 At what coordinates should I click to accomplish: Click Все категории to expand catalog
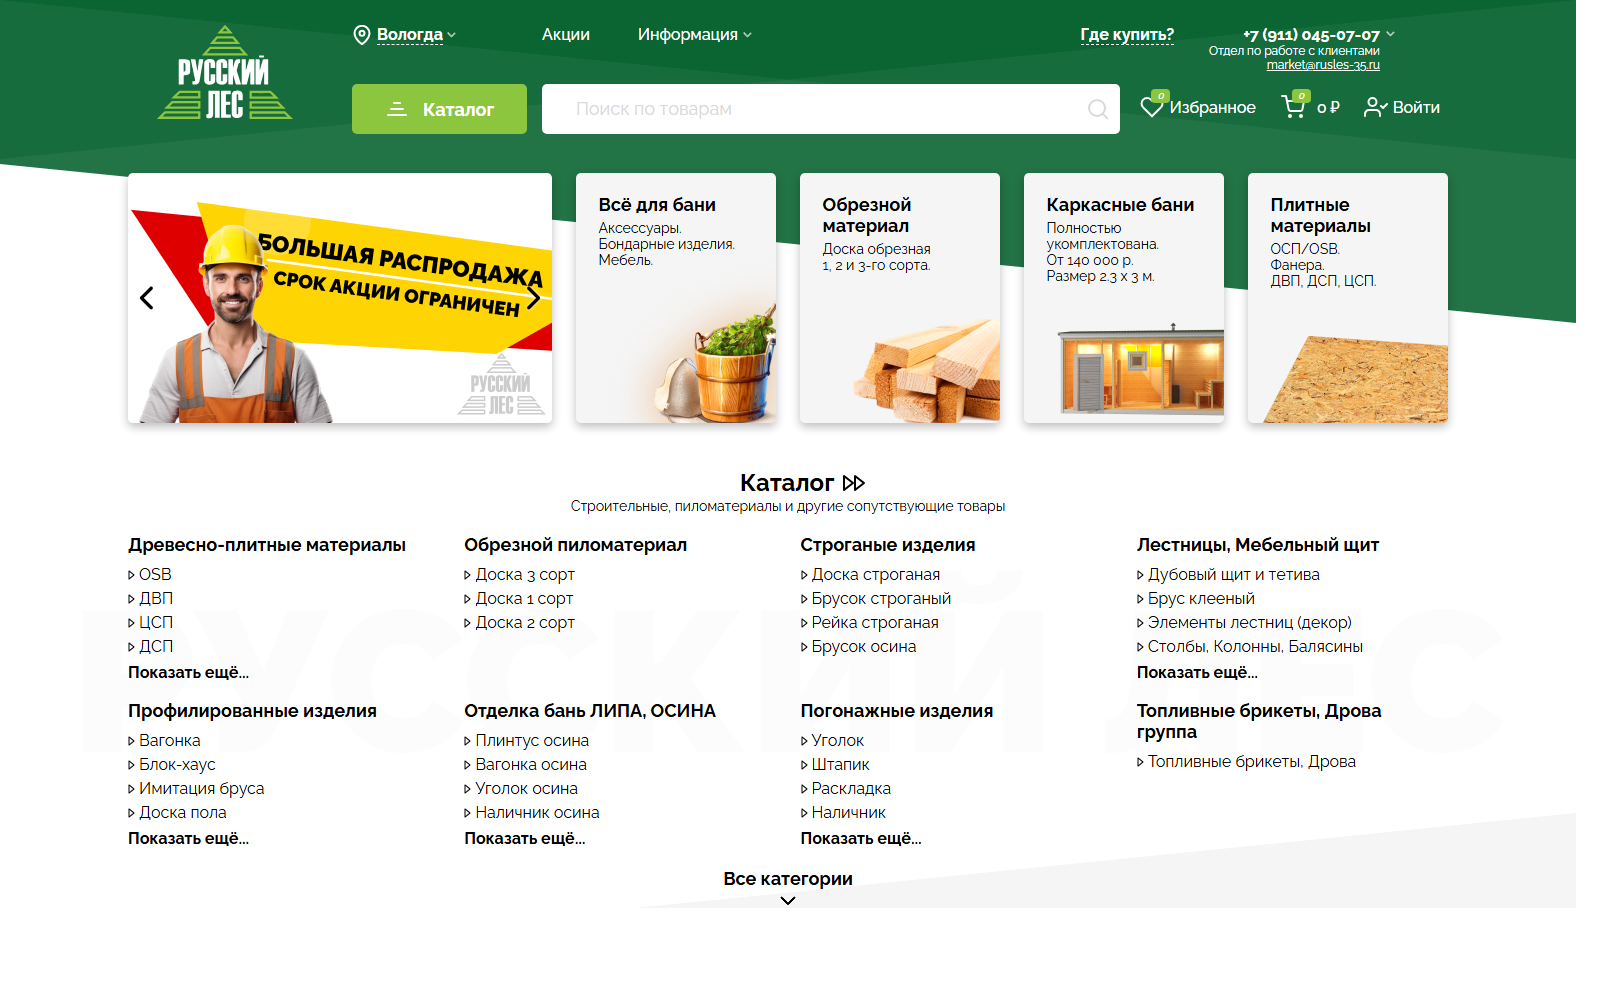coord(788,879)
